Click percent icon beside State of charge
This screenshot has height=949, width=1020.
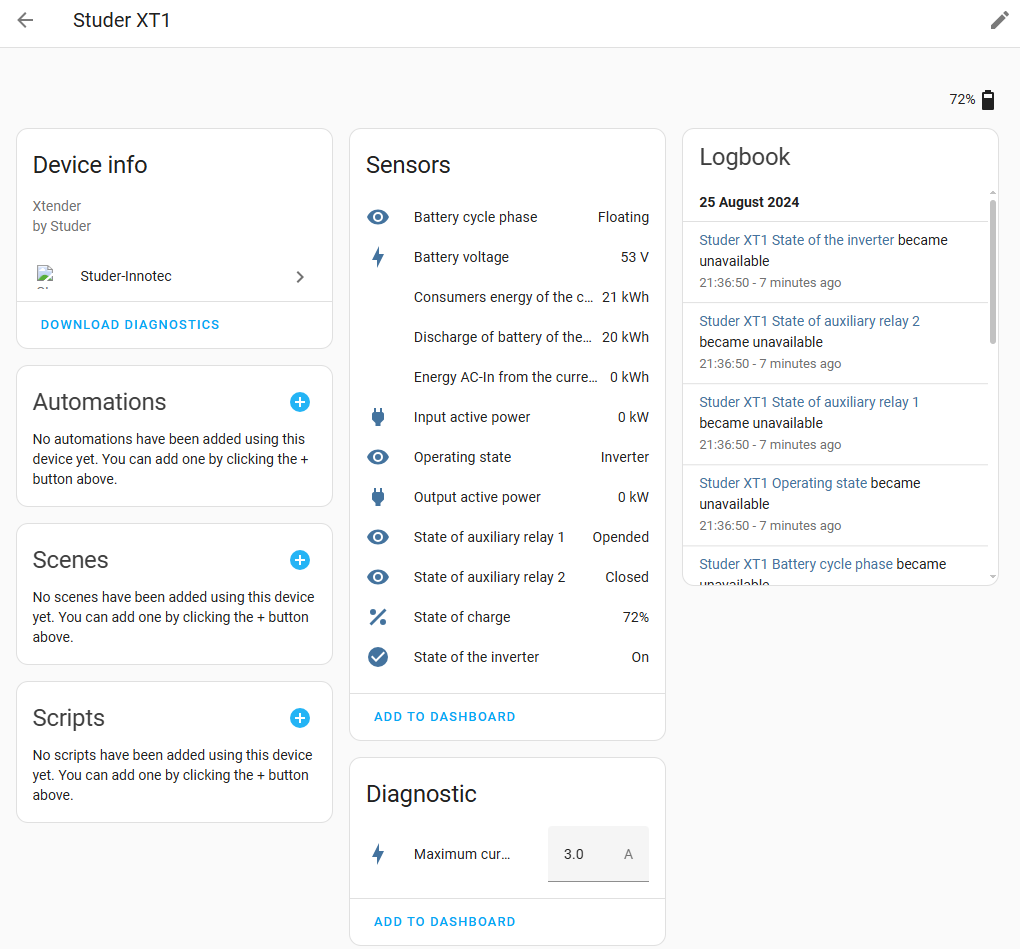point(378,617)
